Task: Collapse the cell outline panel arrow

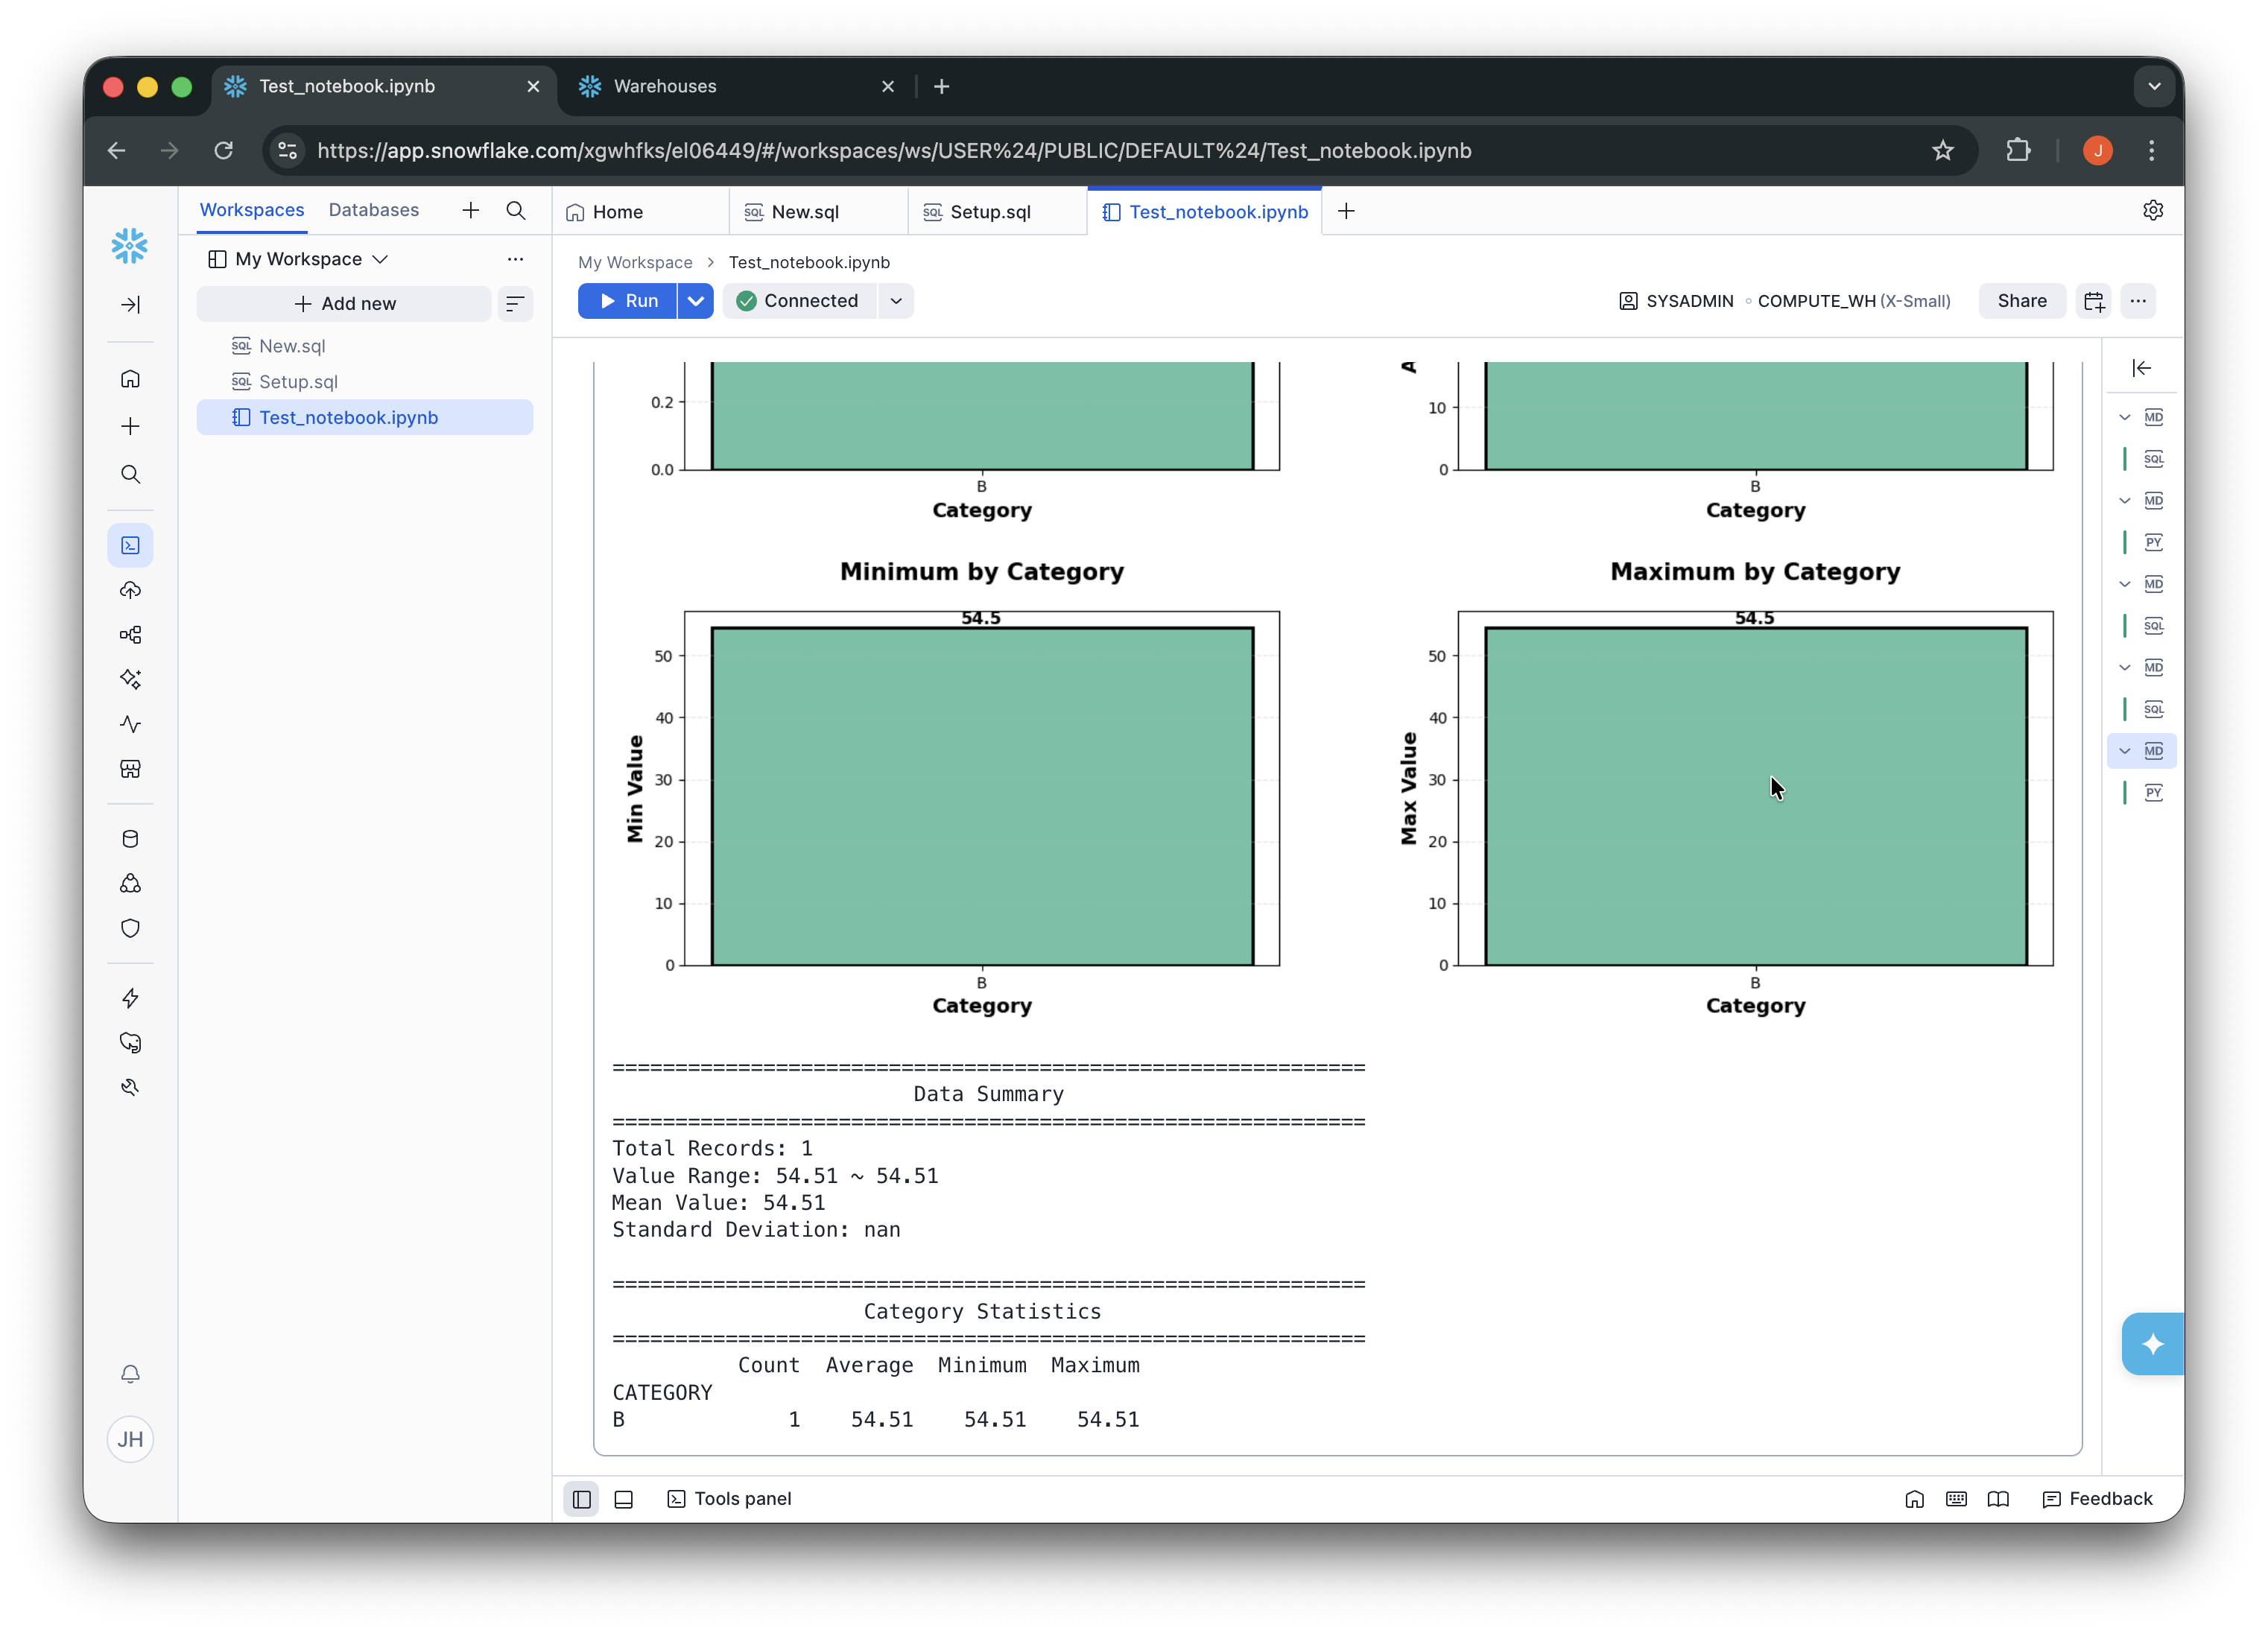Action: 2141,368
